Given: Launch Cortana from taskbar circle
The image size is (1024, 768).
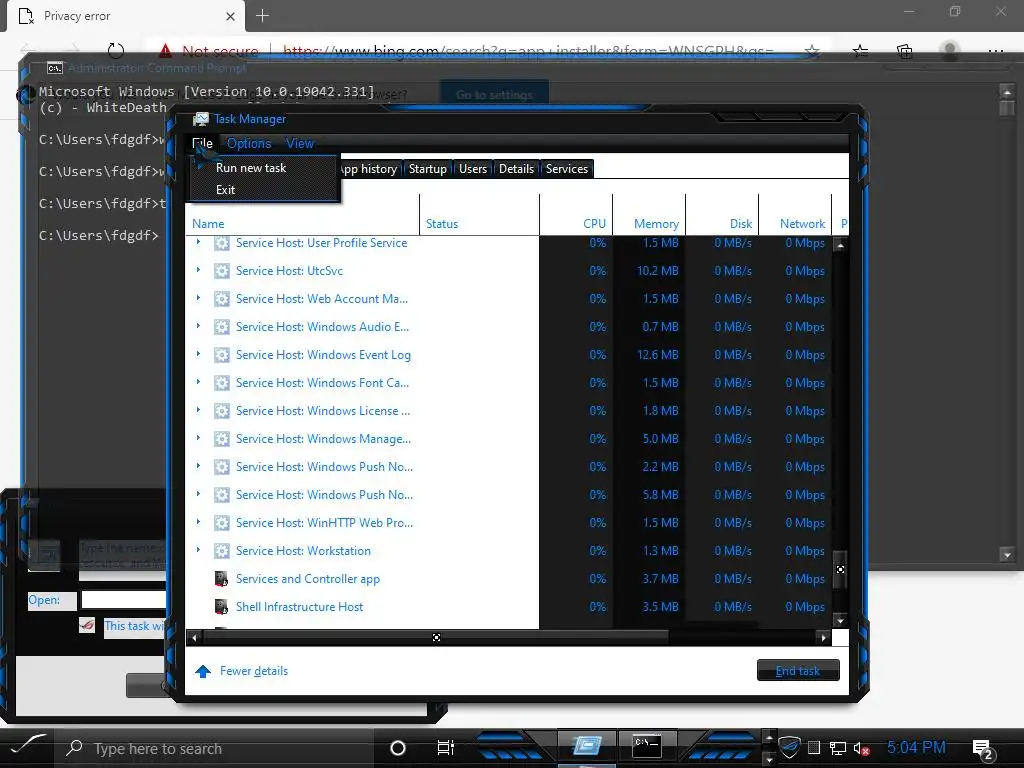Looking at the screenshot, I should tap(397, 748).
